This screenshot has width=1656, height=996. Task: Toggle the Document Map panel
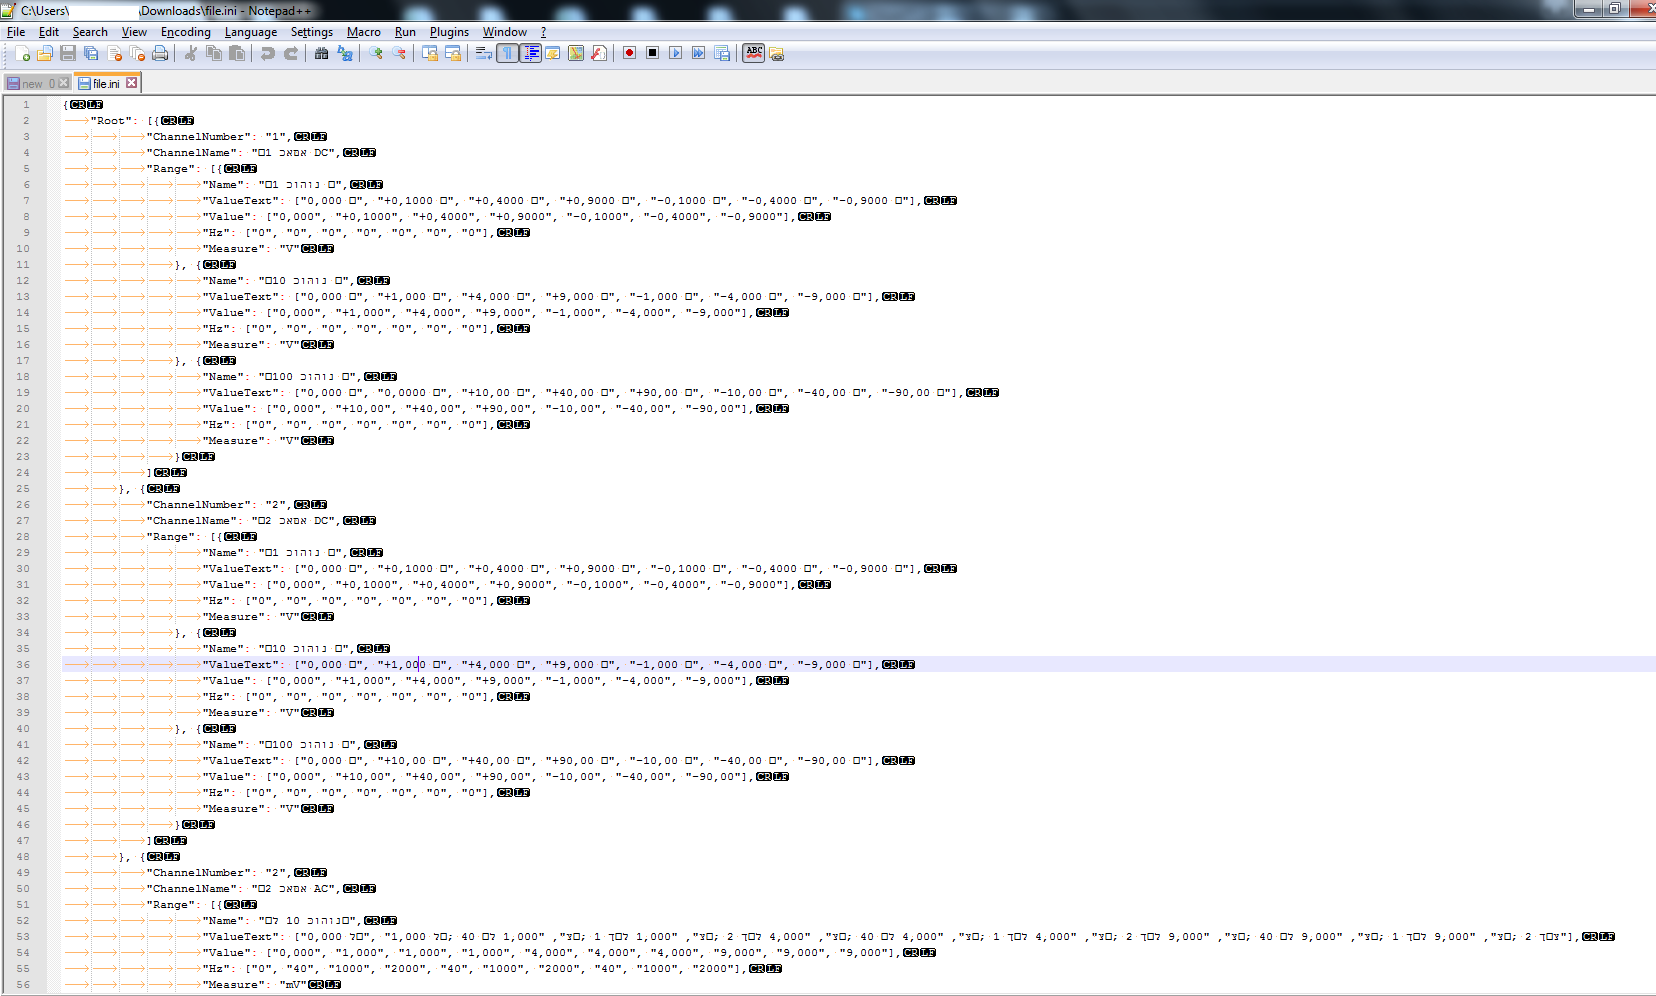[575, 53]
